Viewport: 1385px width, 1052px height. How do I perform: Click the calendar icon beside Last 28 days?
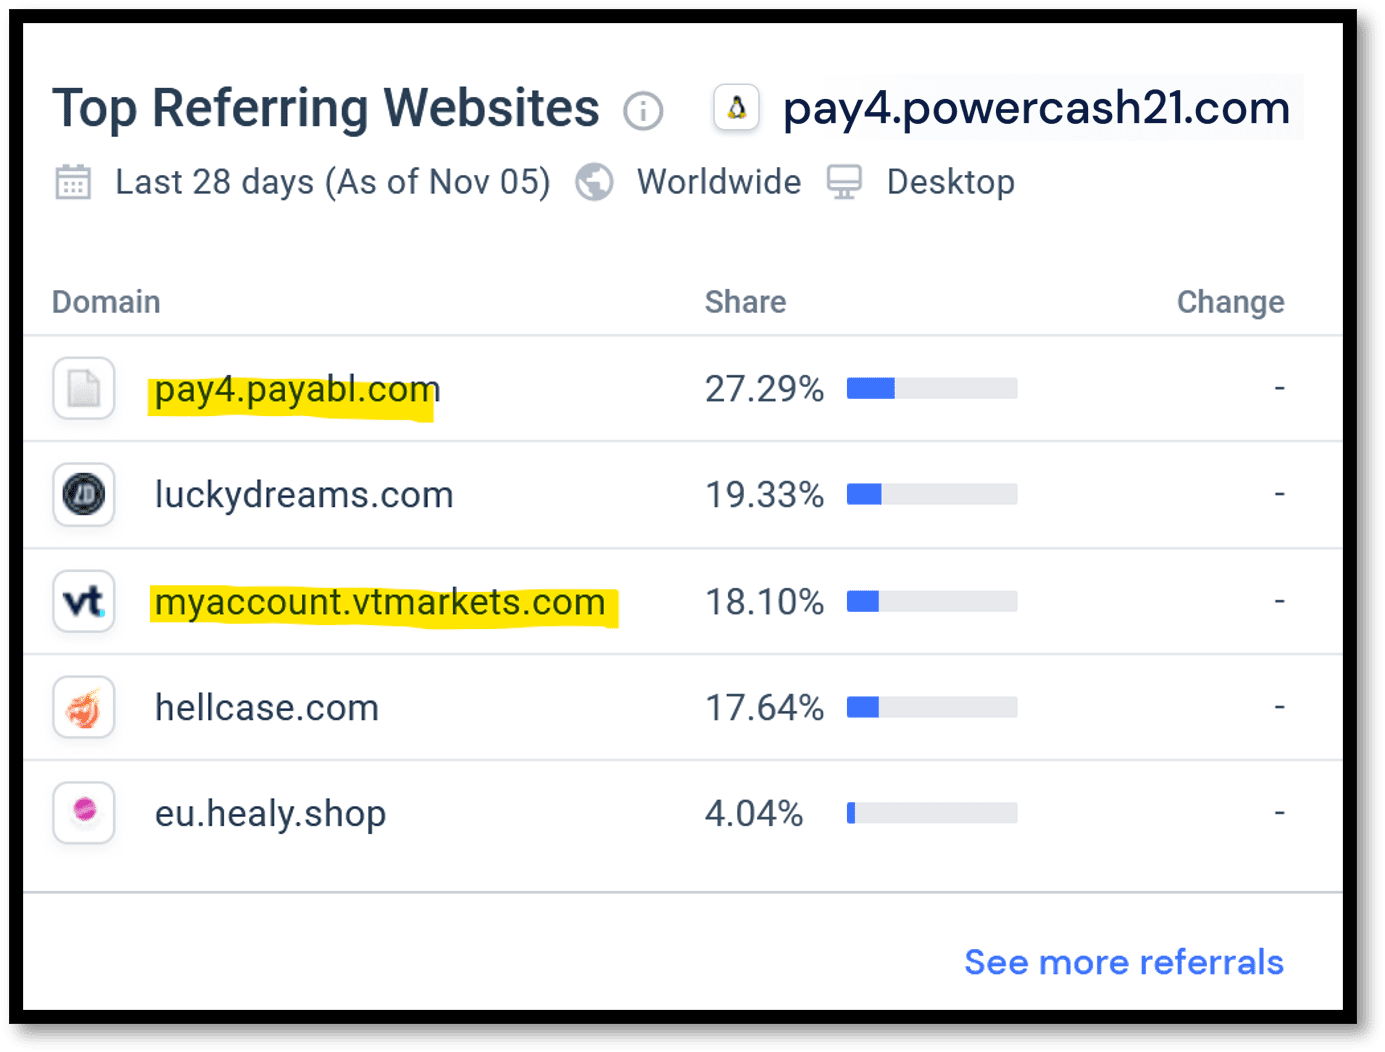pyautogui.click(x=73, y=183)
